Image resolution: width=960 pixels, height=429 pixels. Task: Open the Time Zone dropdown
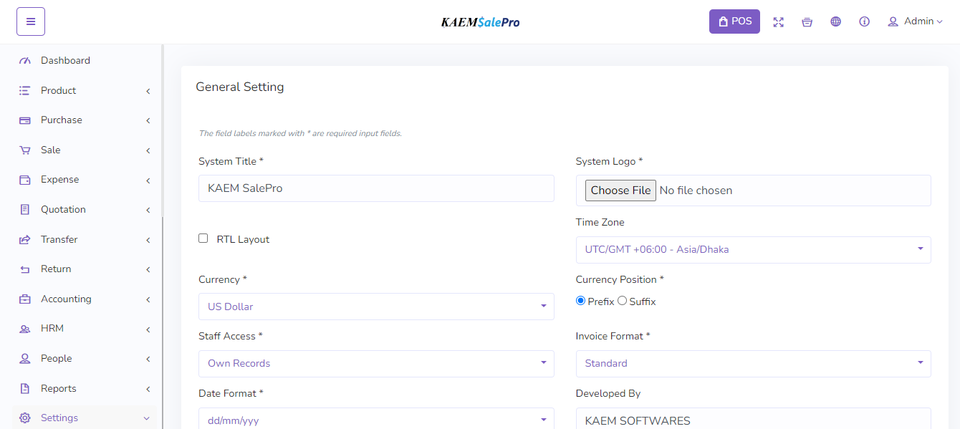[753, 249]
